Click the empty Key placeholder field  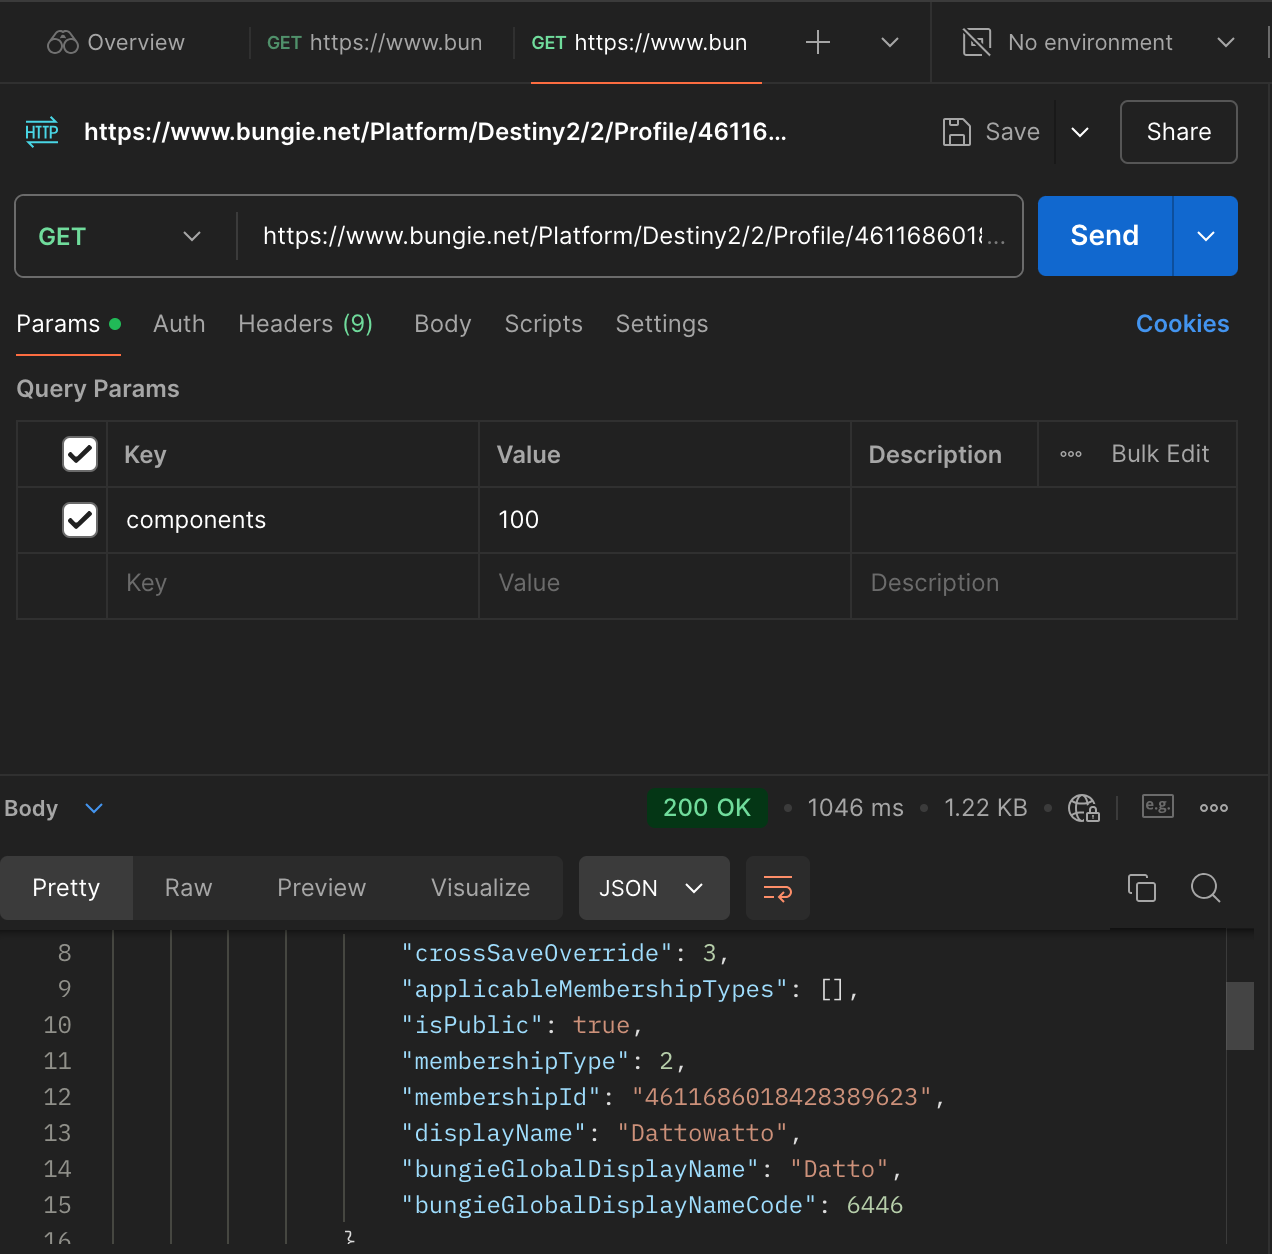tap(293, 583)
